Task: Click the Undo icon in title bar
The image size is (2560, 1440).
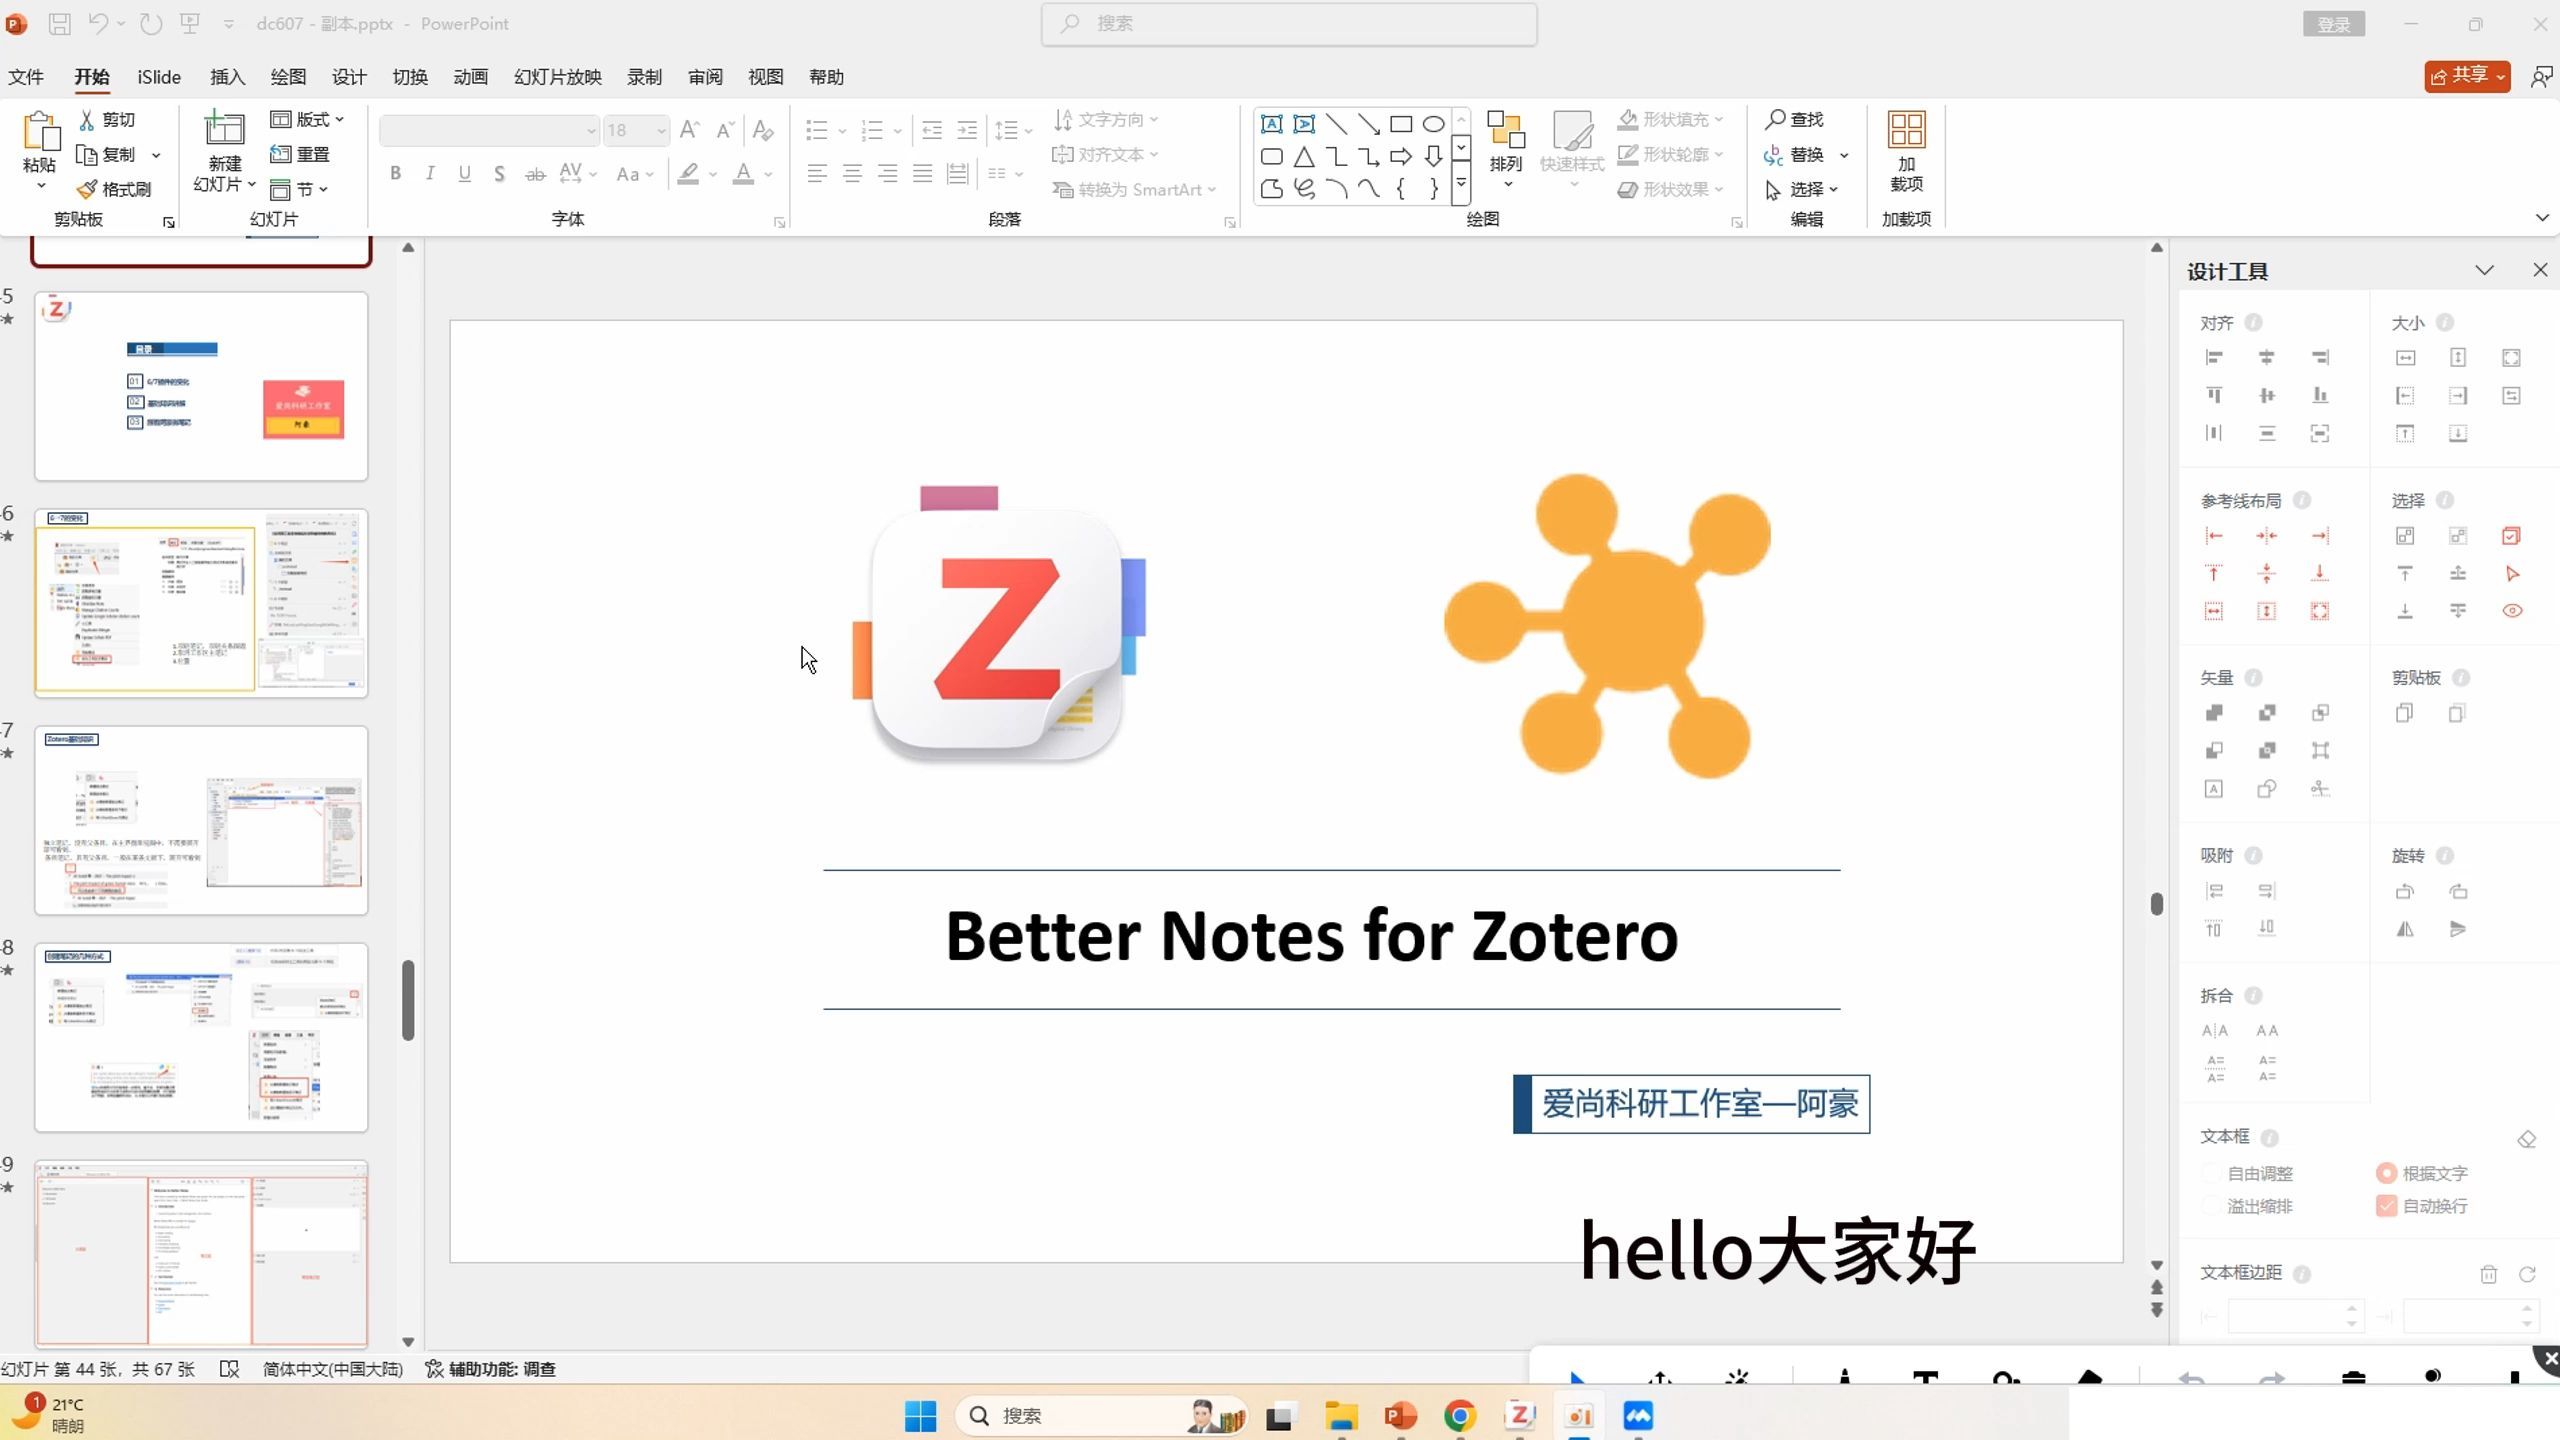Action: point(97,23)
